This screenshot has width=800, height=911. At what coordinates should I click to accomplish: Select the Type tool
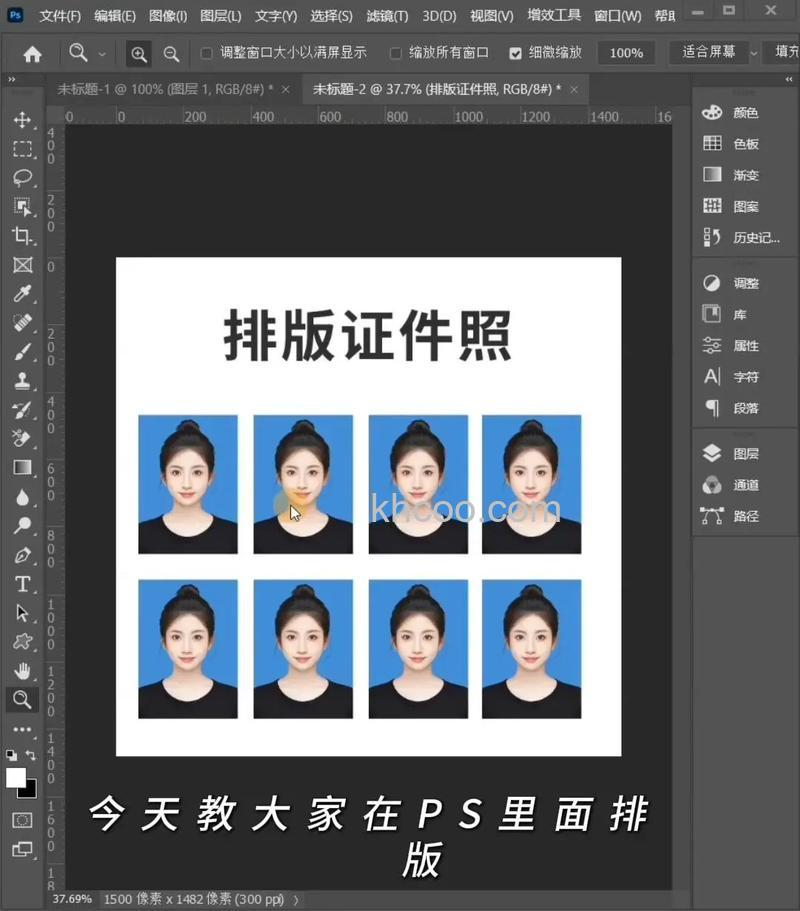click(x=22, y=584)
